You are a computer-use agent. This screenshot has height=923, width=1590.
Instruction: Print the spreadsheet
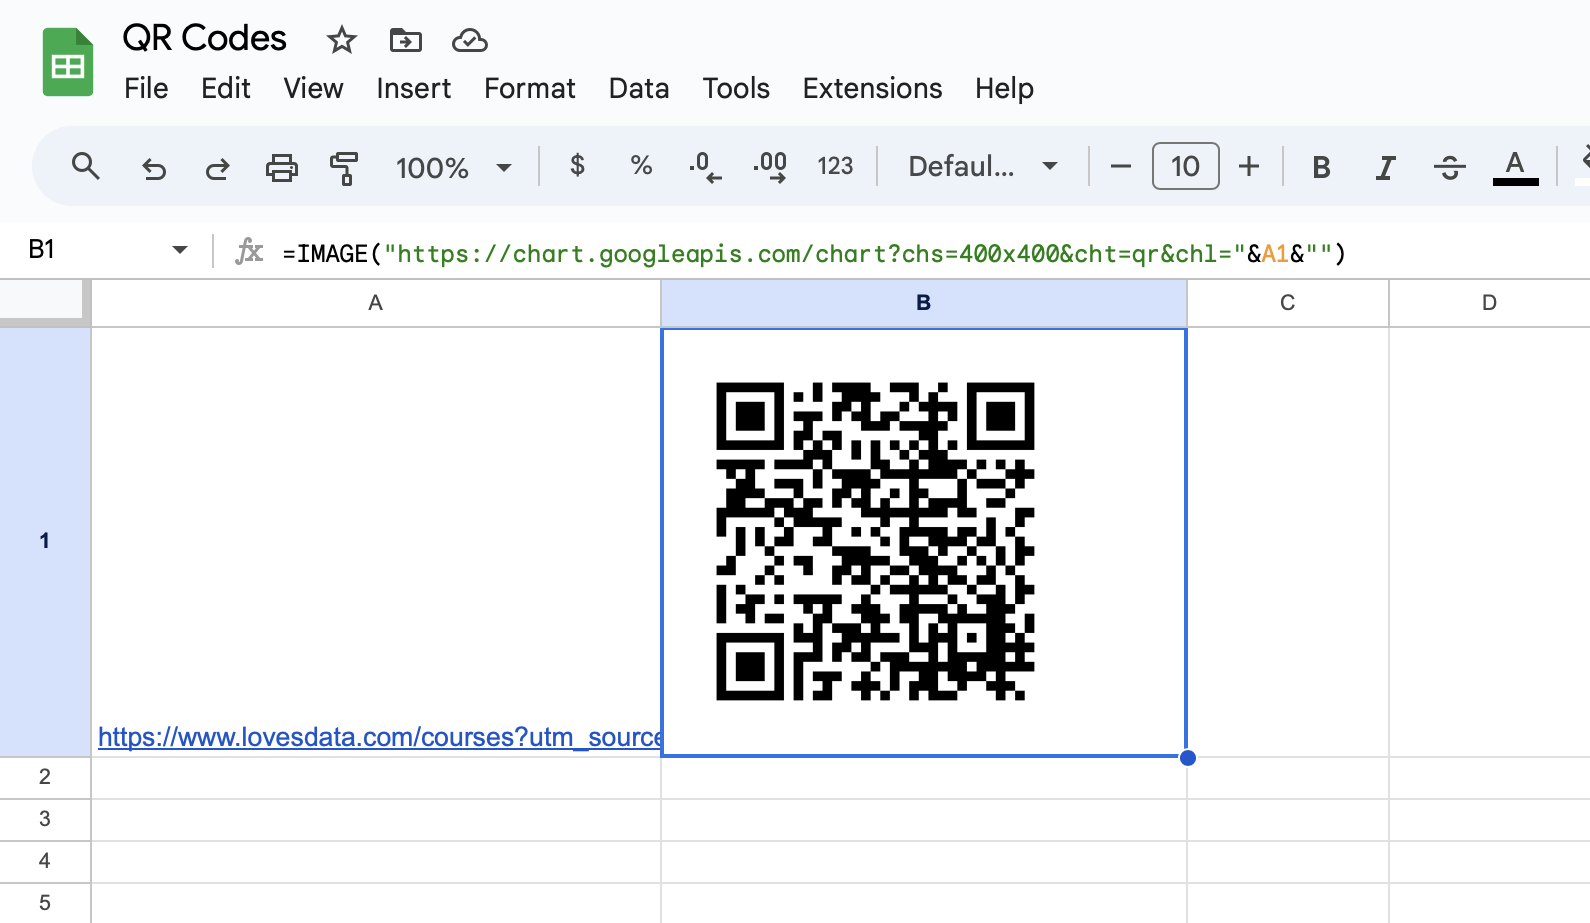tap(281, 167)
